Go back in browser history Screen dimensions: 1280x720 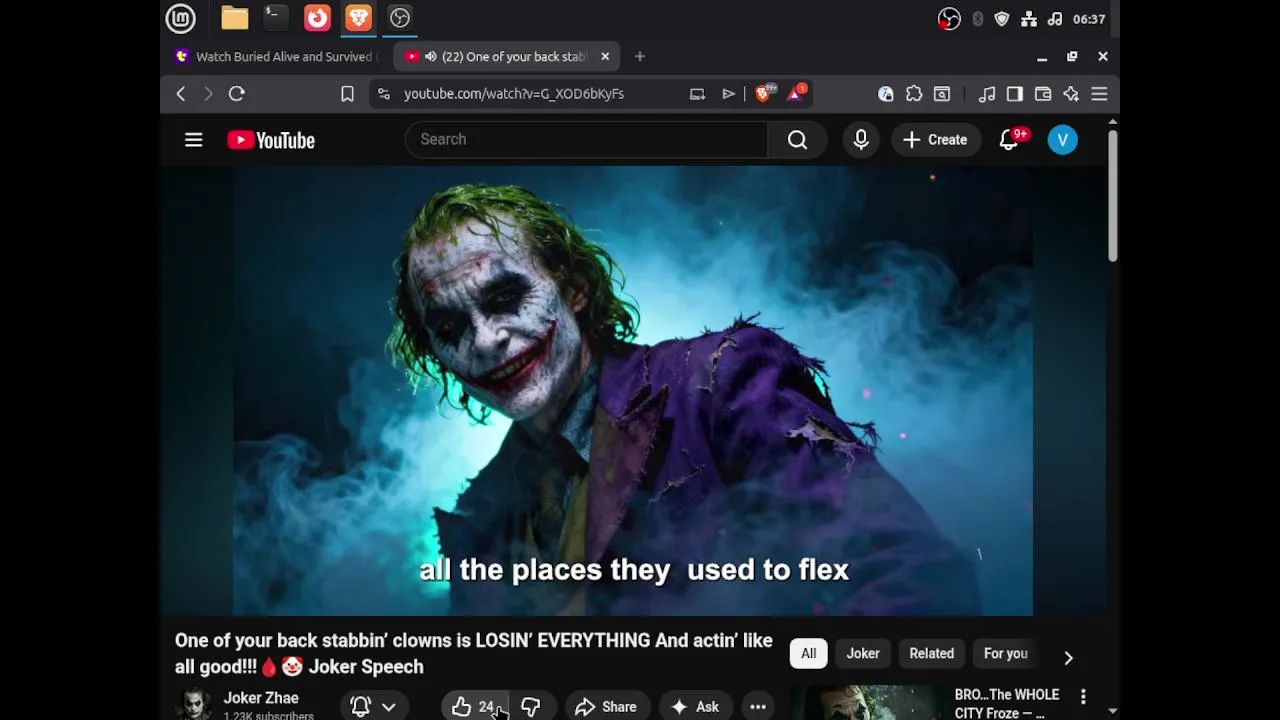click(181, 94)
